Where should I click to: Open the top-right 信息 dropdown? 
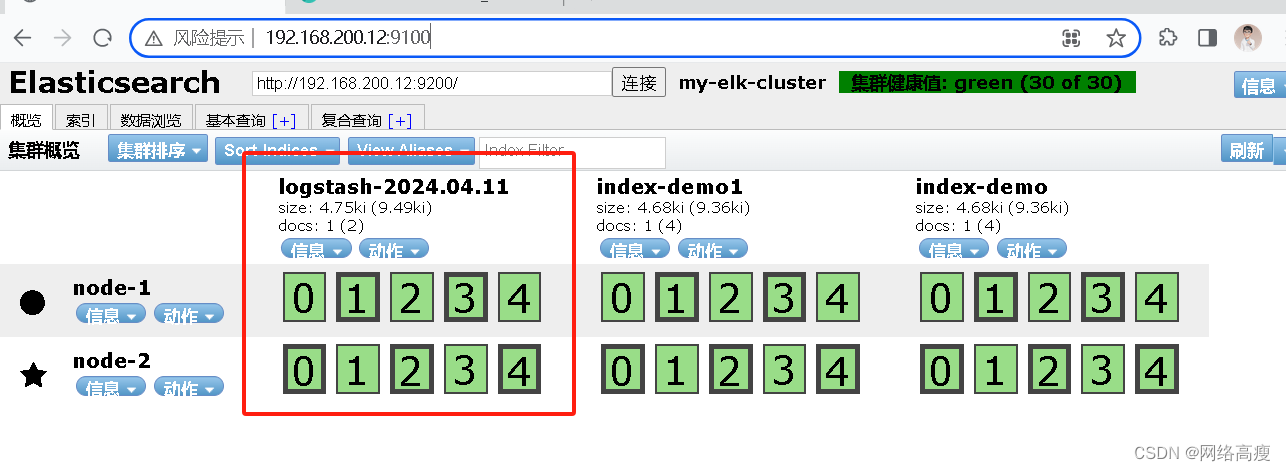click(1260, 86)
